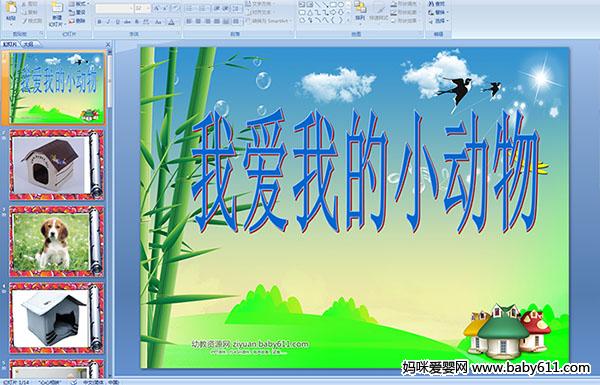Screen dimensions: 600x385
Task: Click the Clear Formatting icon
Action: tap(175, 8)
